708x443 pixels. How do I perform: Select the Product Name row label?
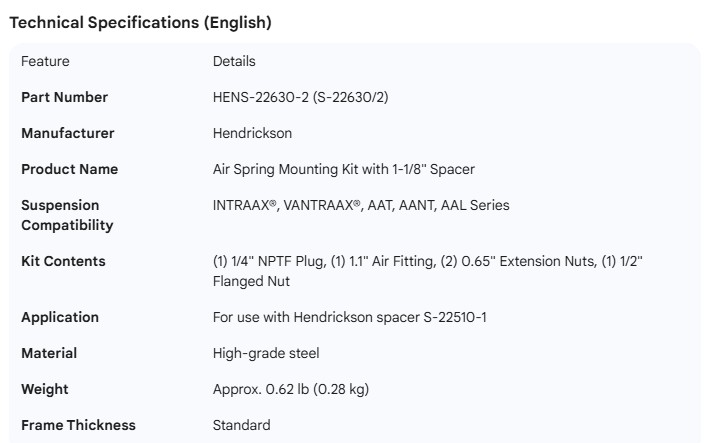[69, 170]
